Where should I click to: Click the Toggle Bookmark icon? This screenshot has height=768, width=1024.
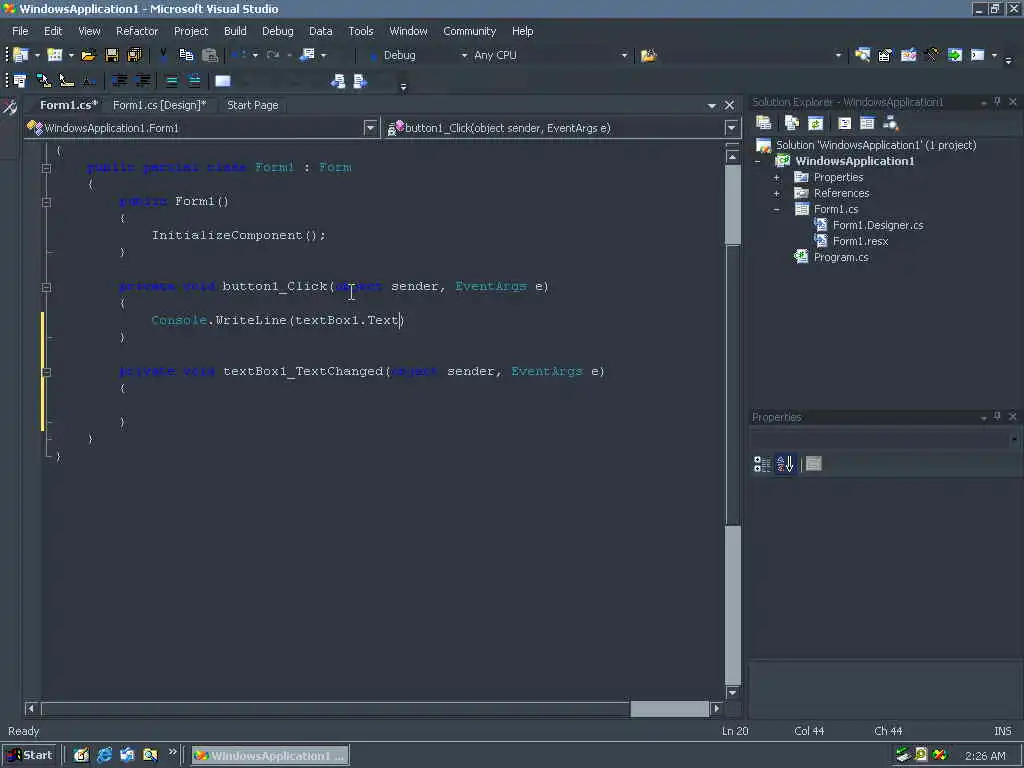coord(223,81)
